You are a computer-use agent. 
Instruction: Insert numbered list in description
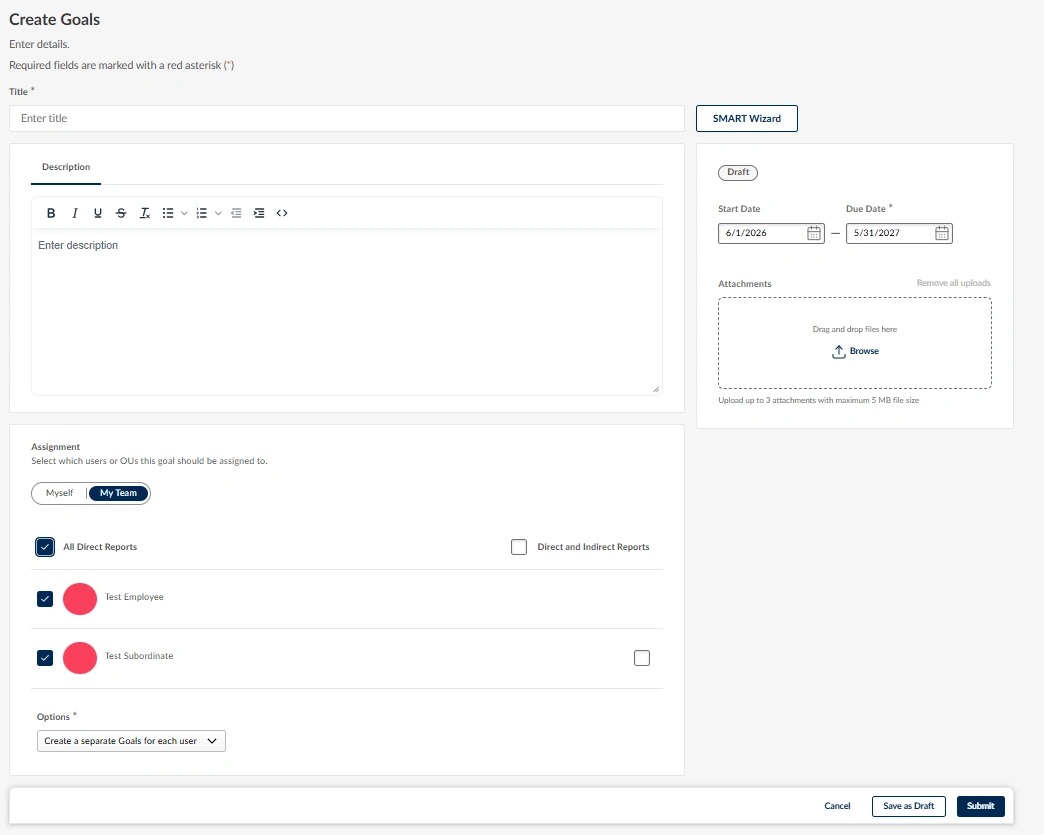[x=202, y=213]
